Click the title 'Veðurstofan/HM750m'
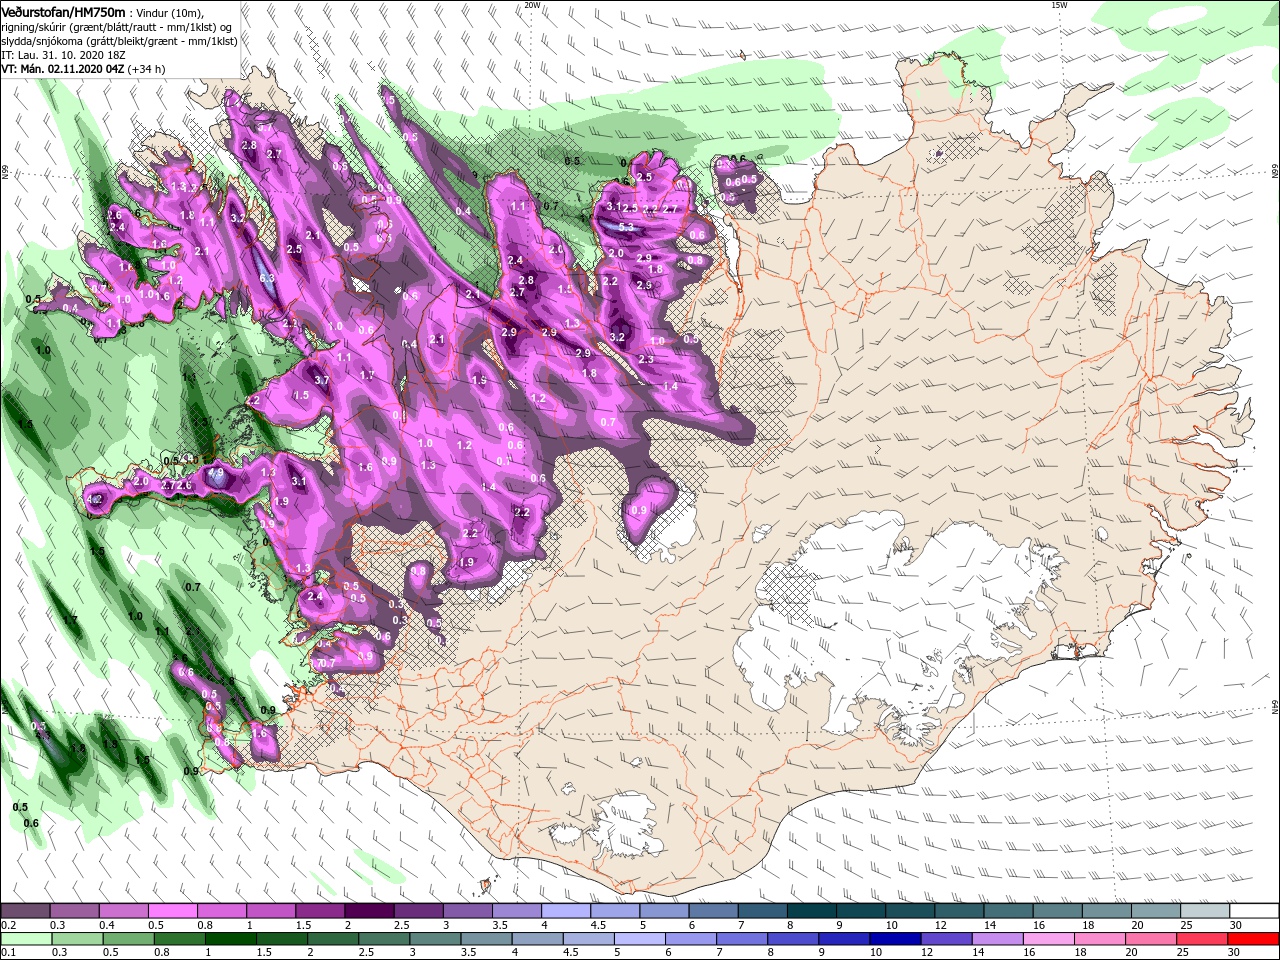Image resolution: width=1280 pixels, height=960 pixels. pos(63,11)
